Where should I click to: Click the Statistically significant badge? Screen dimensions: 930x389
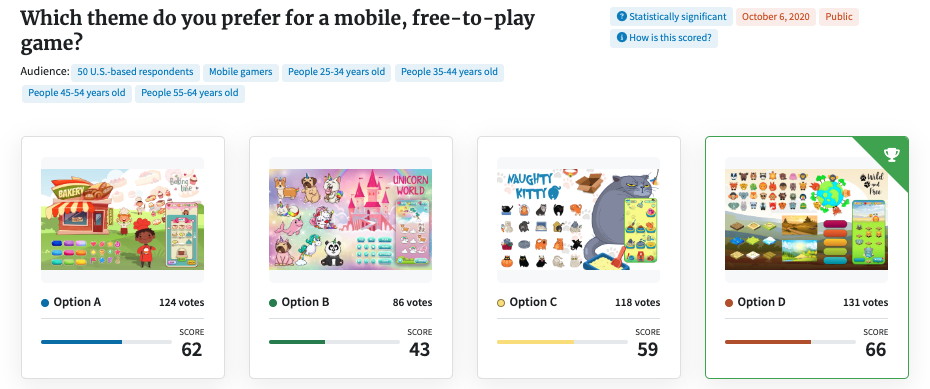[671, 17]
